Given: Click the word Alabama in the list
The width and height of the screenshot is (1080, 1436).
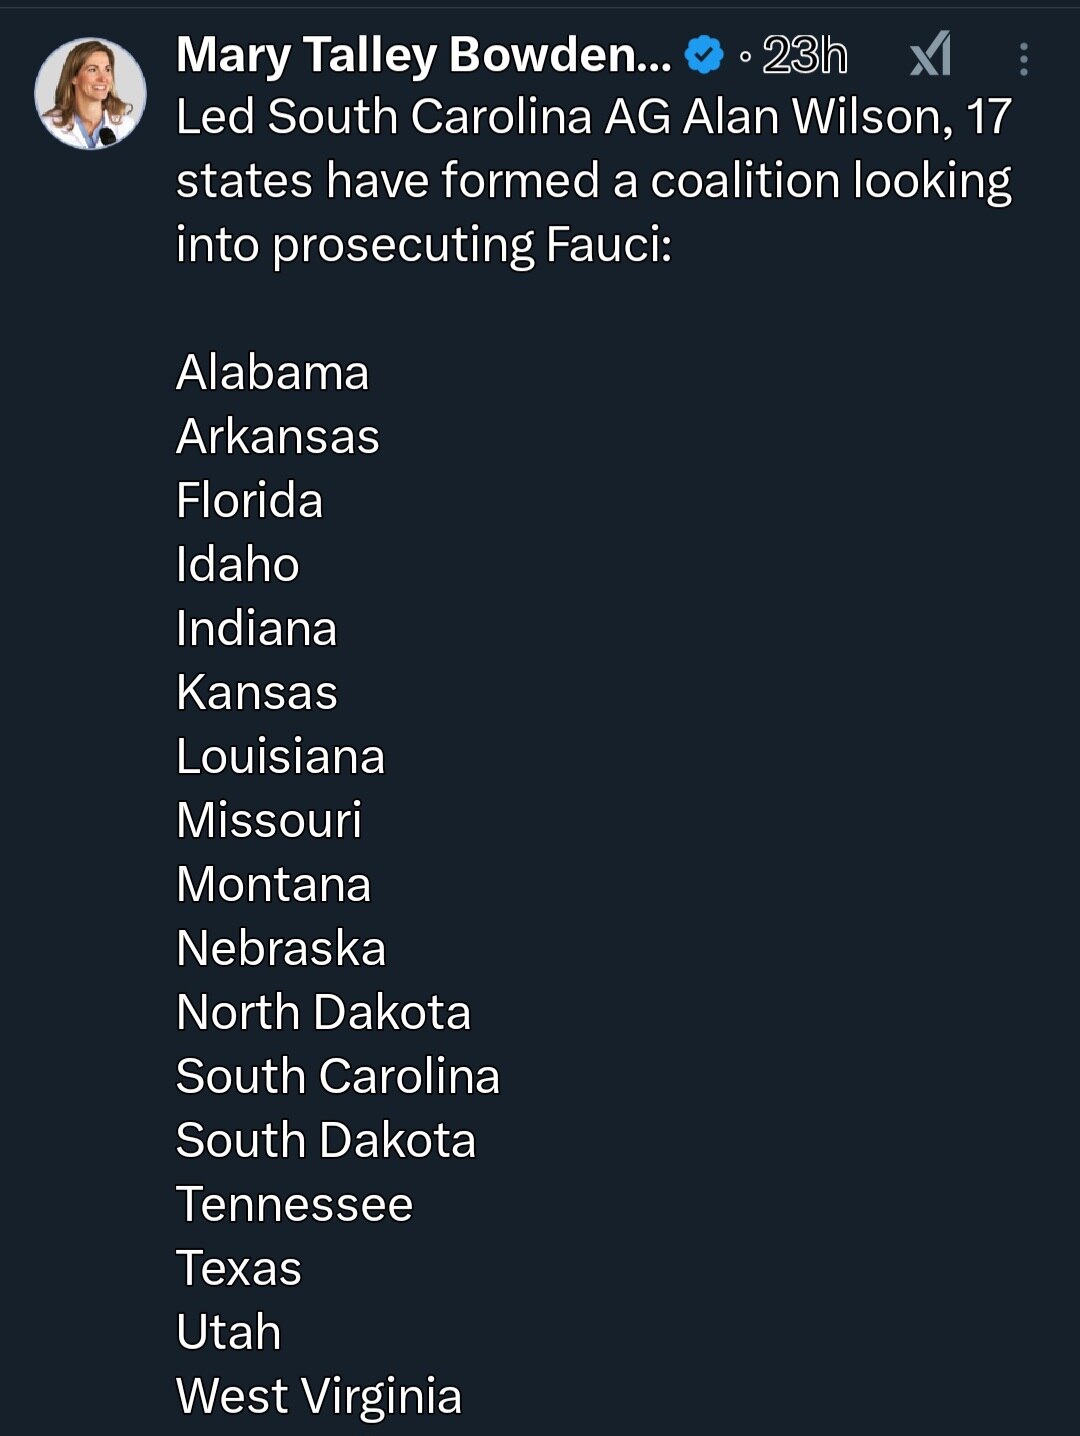Looking at the screenshot, I should point(272,373).
